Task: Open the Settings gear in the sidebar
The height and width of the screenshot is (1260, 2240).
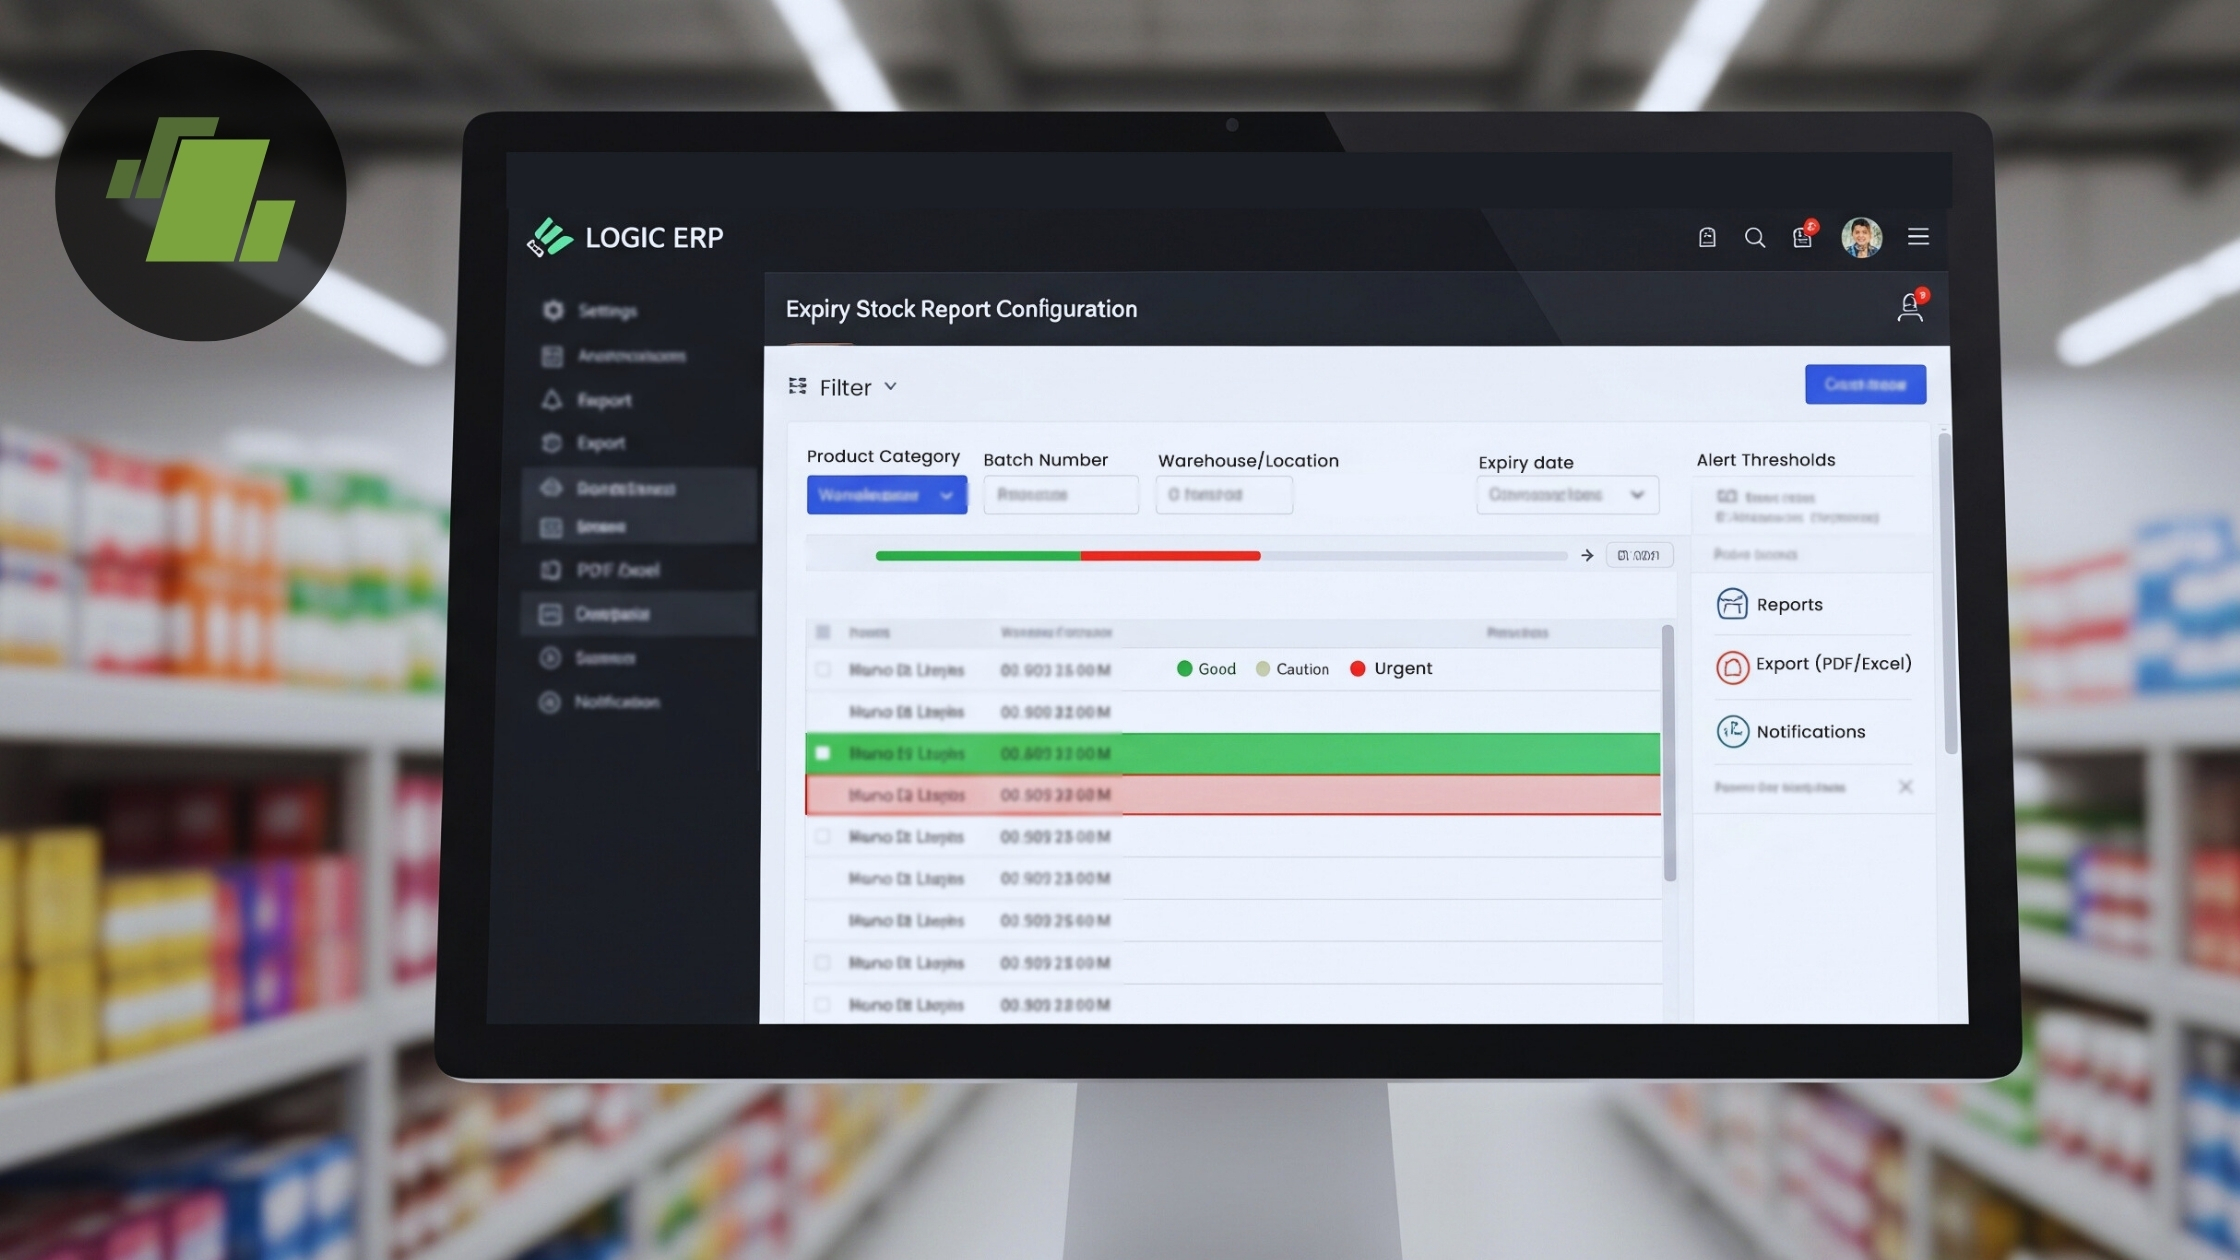Action: tap(552, 311)
